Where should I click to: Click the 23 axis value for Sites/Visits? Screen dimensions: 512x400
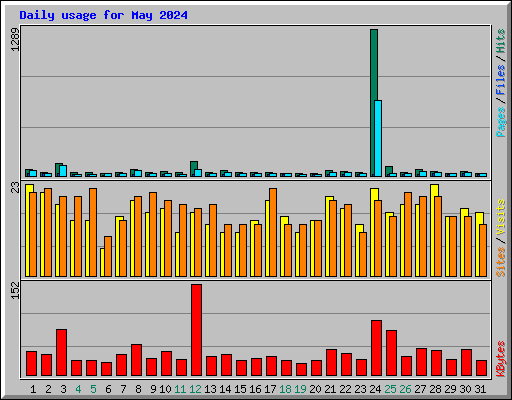pyautogui.click(x=15, y=187)
